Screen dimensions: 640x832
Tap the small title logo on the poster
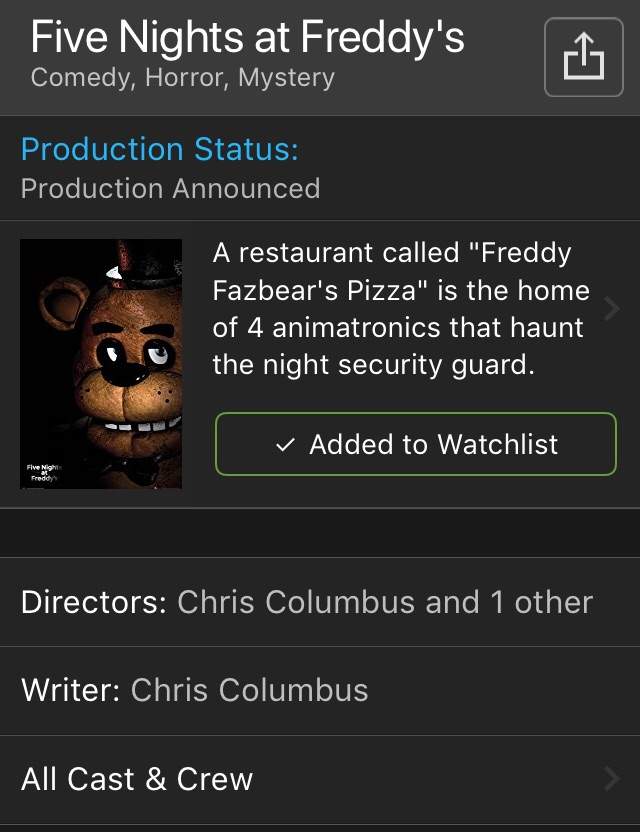(x=43, y=471)
